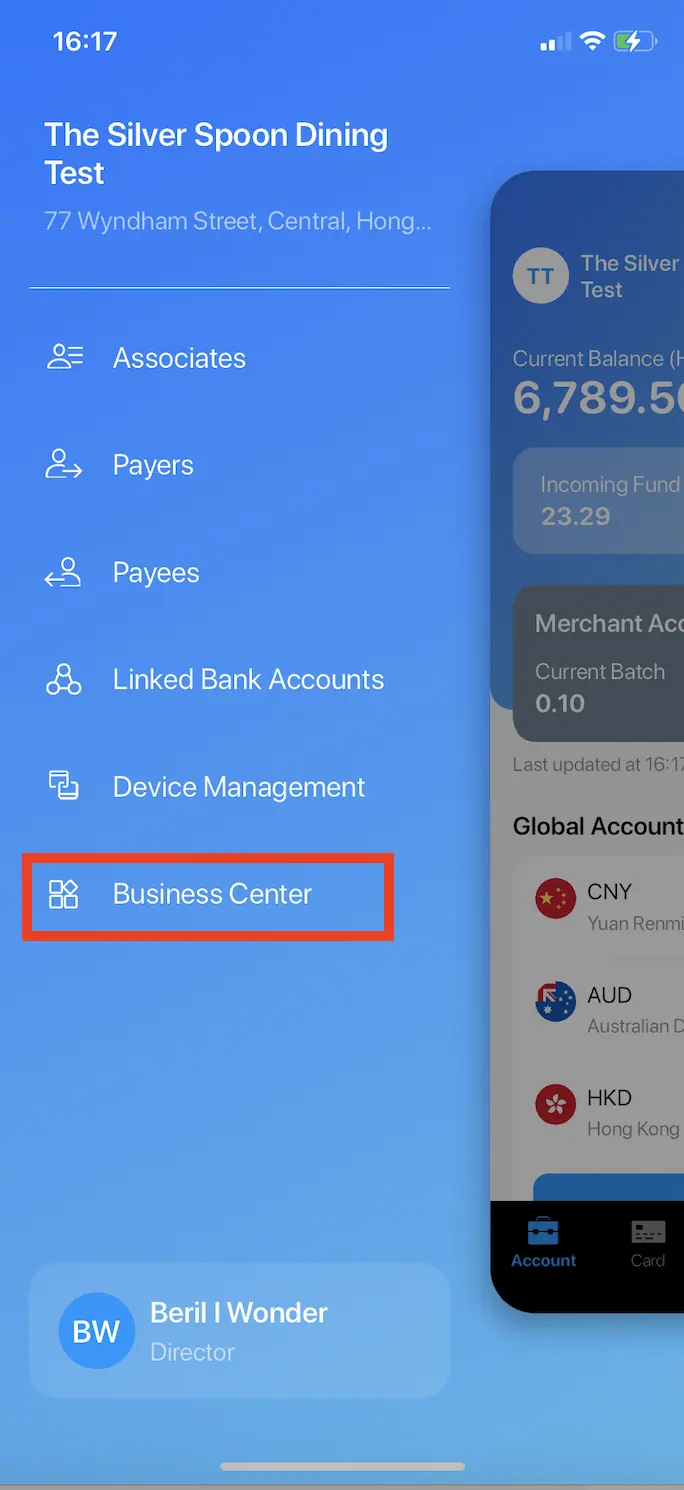Tap the HKD Hong Kong flag icon
This screenshot has height=1490, width=684.
click(556, 1105)
